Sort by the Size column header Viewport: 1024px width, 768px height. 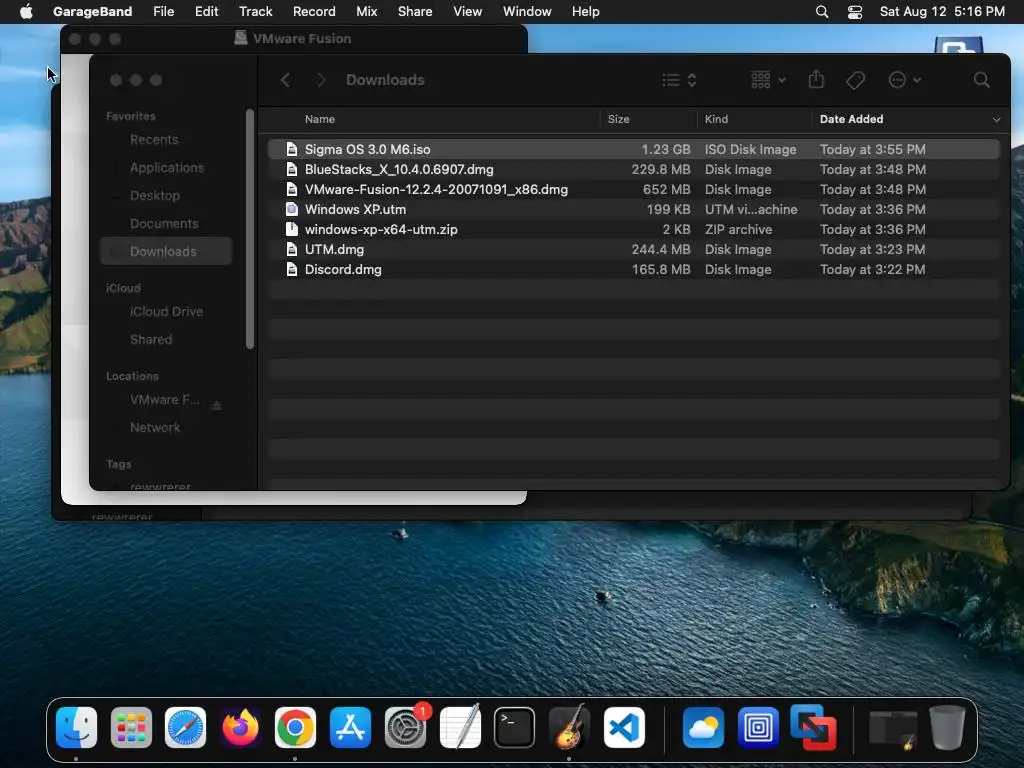coord(618,120)
